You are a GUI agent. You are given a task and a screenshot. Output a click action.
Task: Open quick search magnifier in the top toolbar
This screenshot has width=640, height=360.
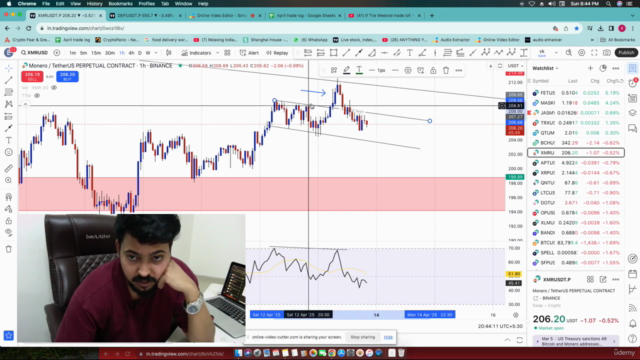[569, 53]
